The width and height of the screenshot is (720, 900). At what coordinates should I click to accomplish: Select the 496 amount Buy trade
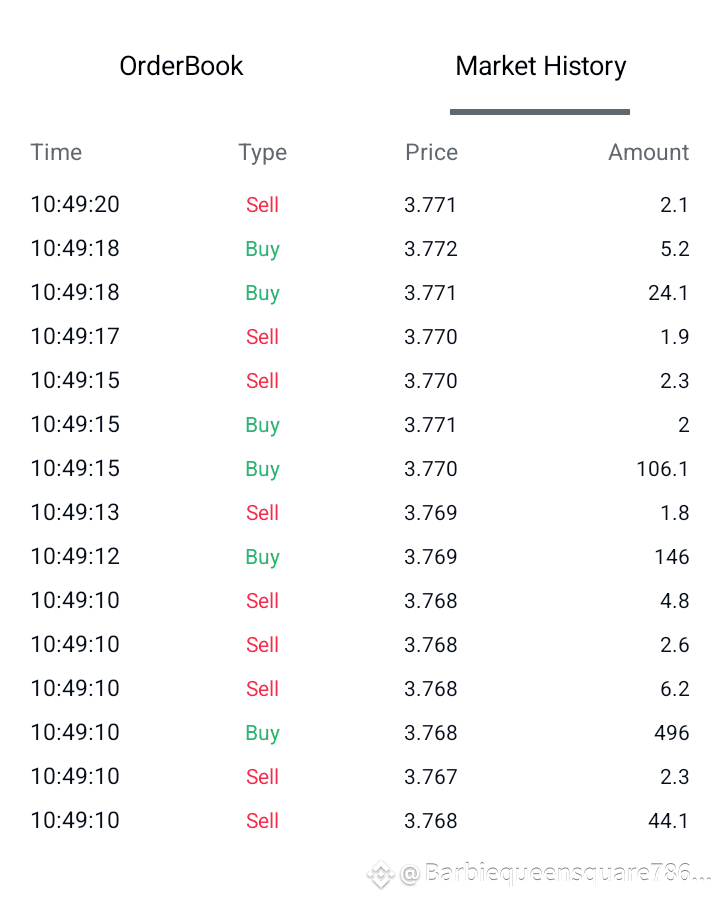(x=360, y=732)
